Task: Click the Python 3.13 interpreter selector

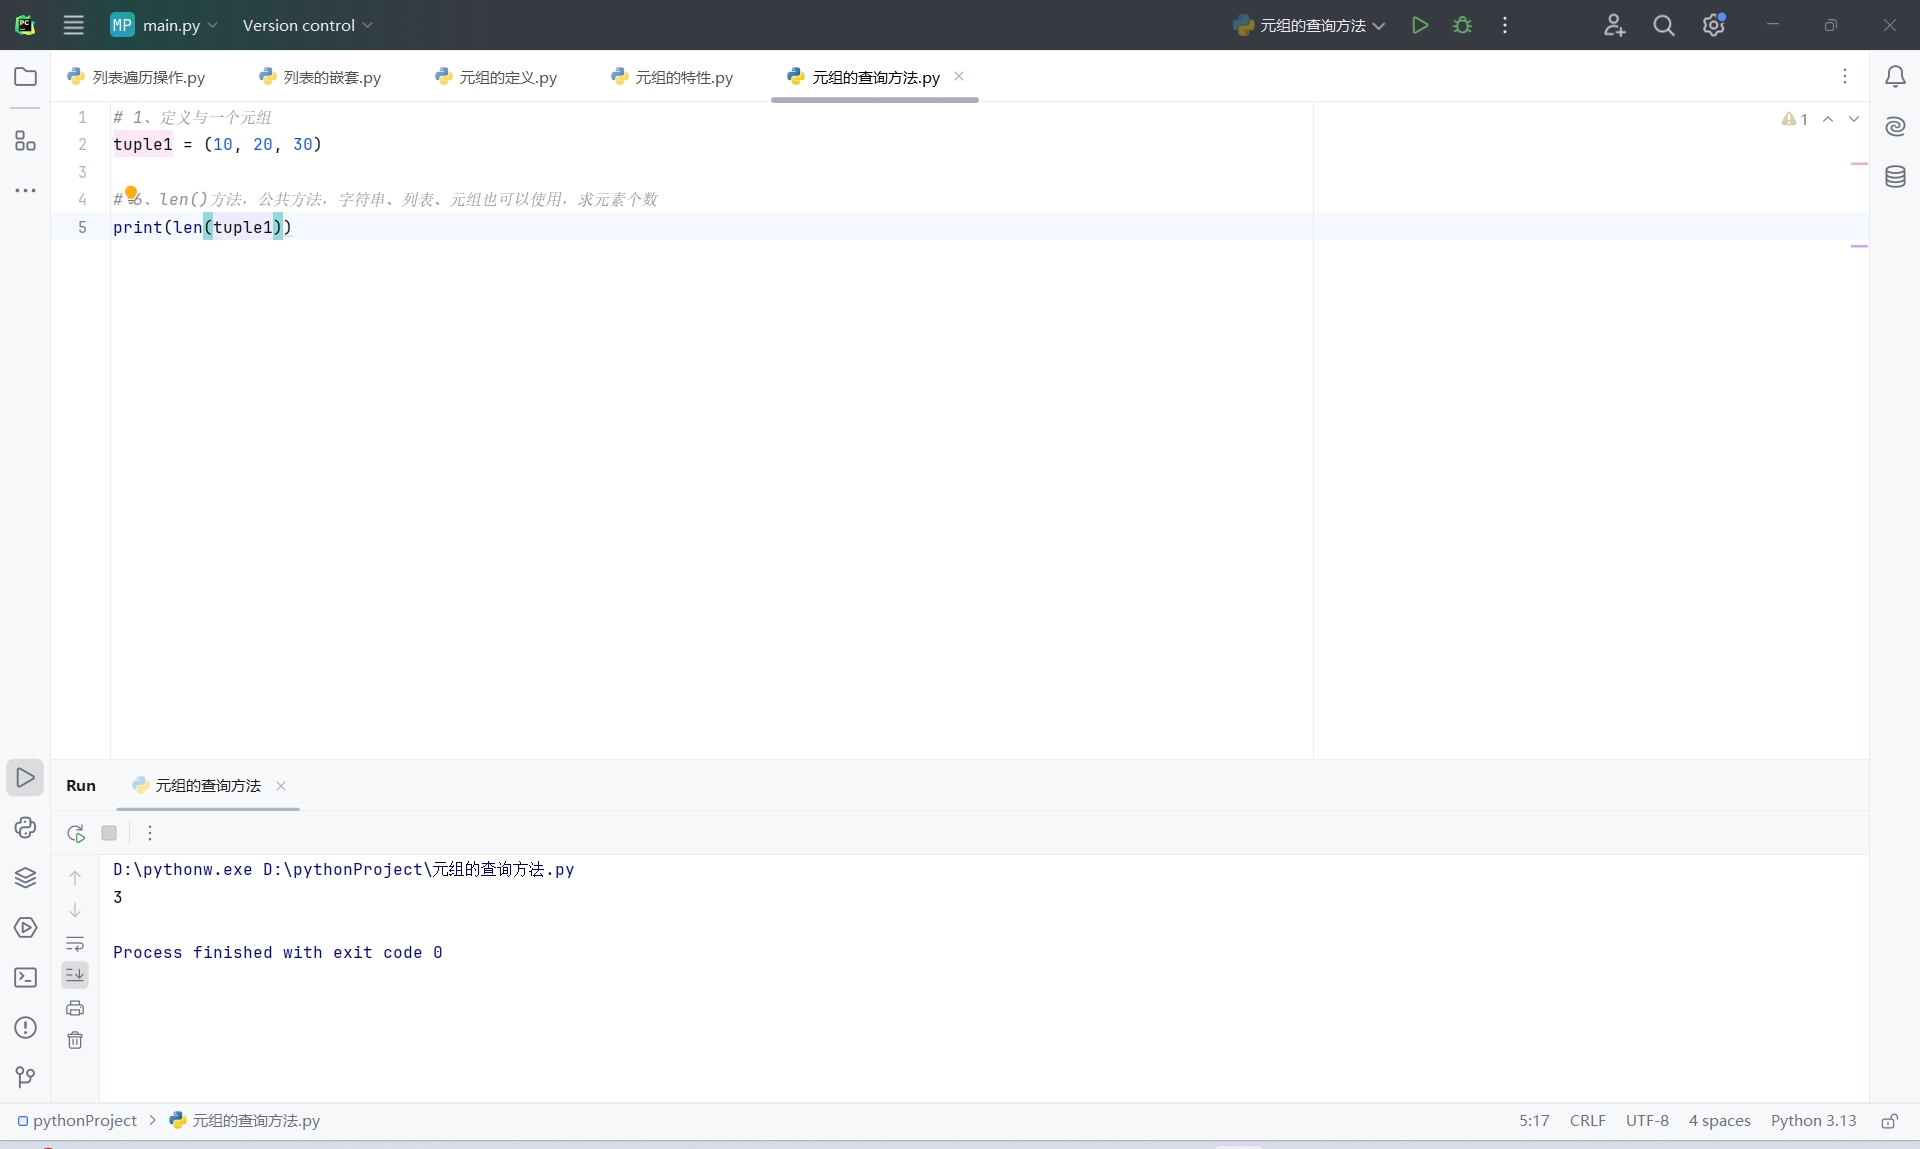Action: tap(1813, 1121)
